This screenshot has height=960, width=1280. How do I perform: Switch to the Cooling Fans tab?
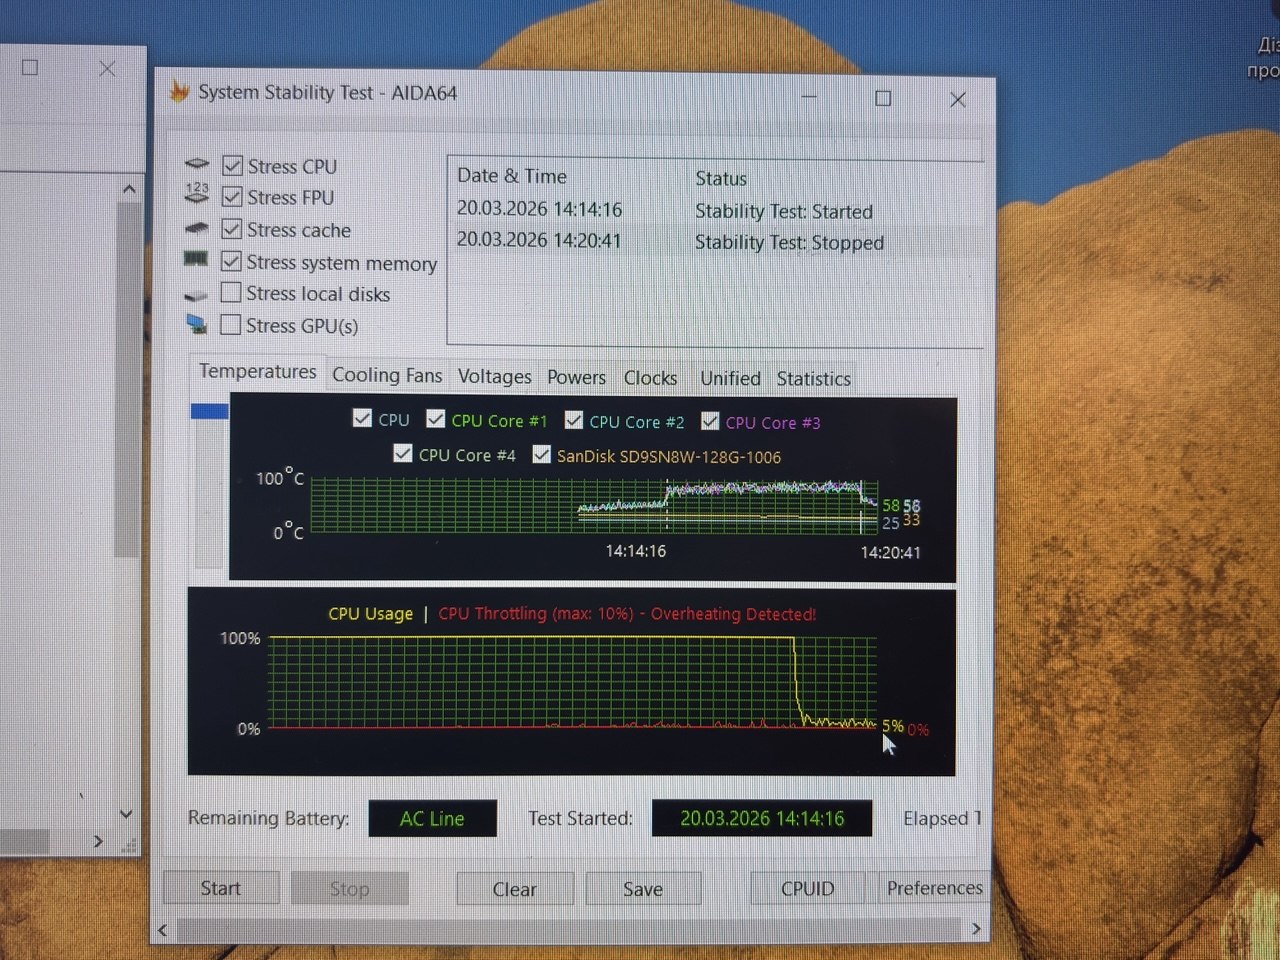[x=386, y=375]
